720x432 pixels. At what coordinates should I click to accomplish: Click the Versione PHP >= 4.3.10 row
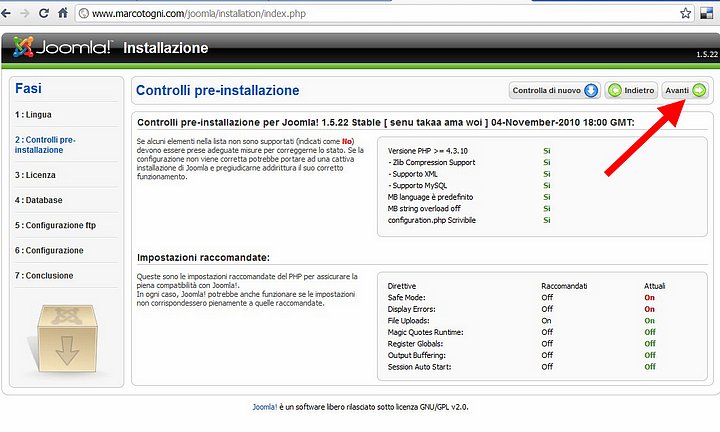click(469, 151)
